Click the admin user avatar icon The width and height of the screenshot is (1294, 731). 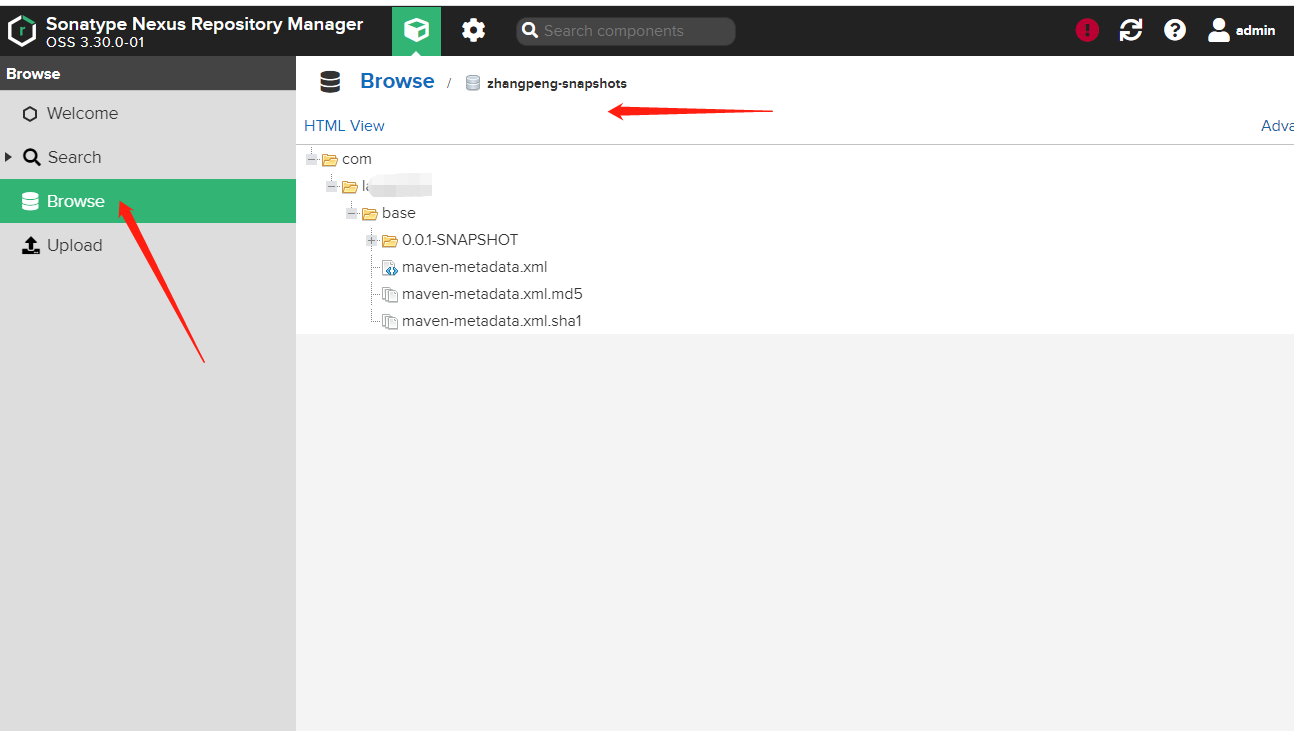[1218, 31]
